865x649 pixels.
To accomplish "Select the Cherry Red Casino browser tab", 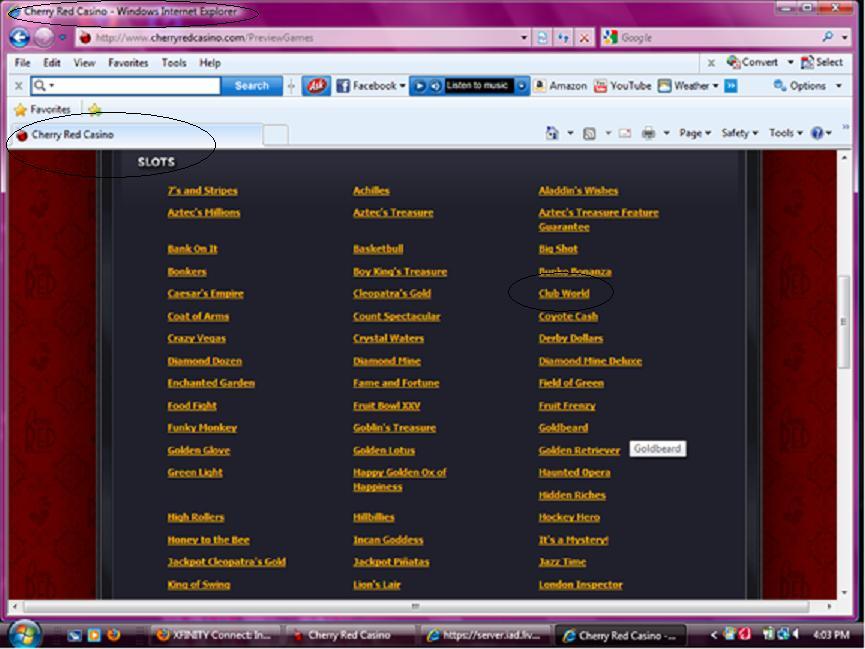I will (x=72, y=134).
